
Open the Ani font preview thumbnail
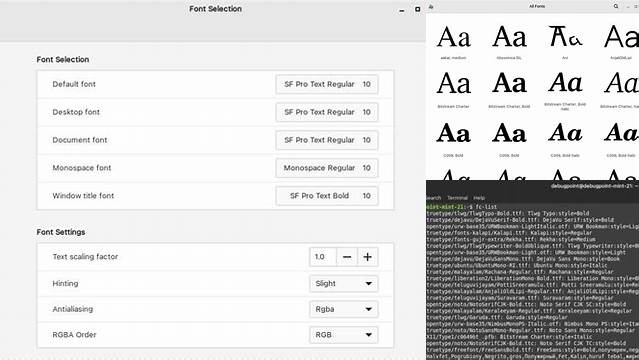tap(565, 41)
